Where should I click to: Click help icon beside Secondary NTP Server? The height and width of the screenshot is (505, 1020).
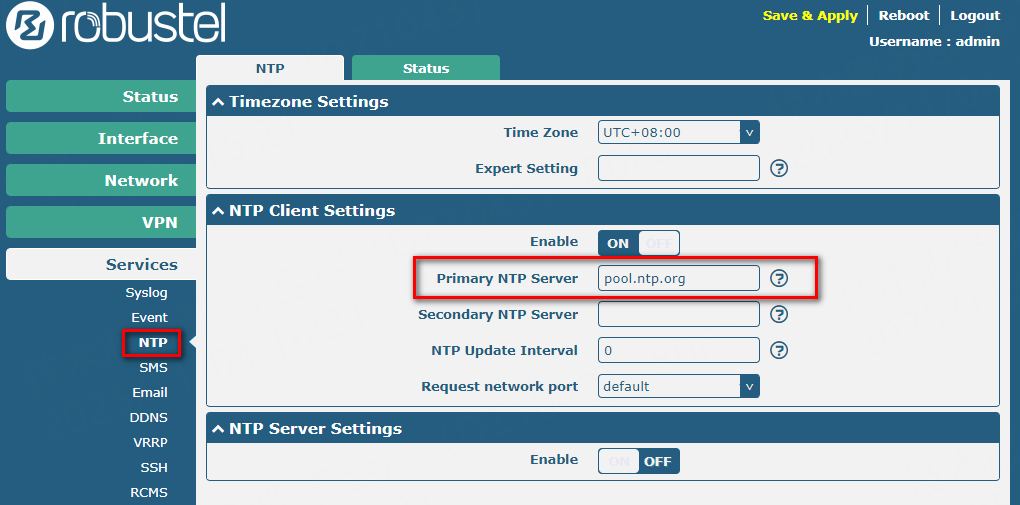click(779, 314)
